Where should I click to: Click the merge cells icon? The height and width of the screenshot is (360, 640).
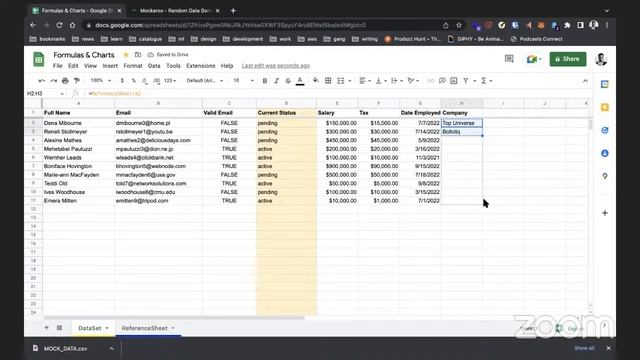(x=340, y=81)
